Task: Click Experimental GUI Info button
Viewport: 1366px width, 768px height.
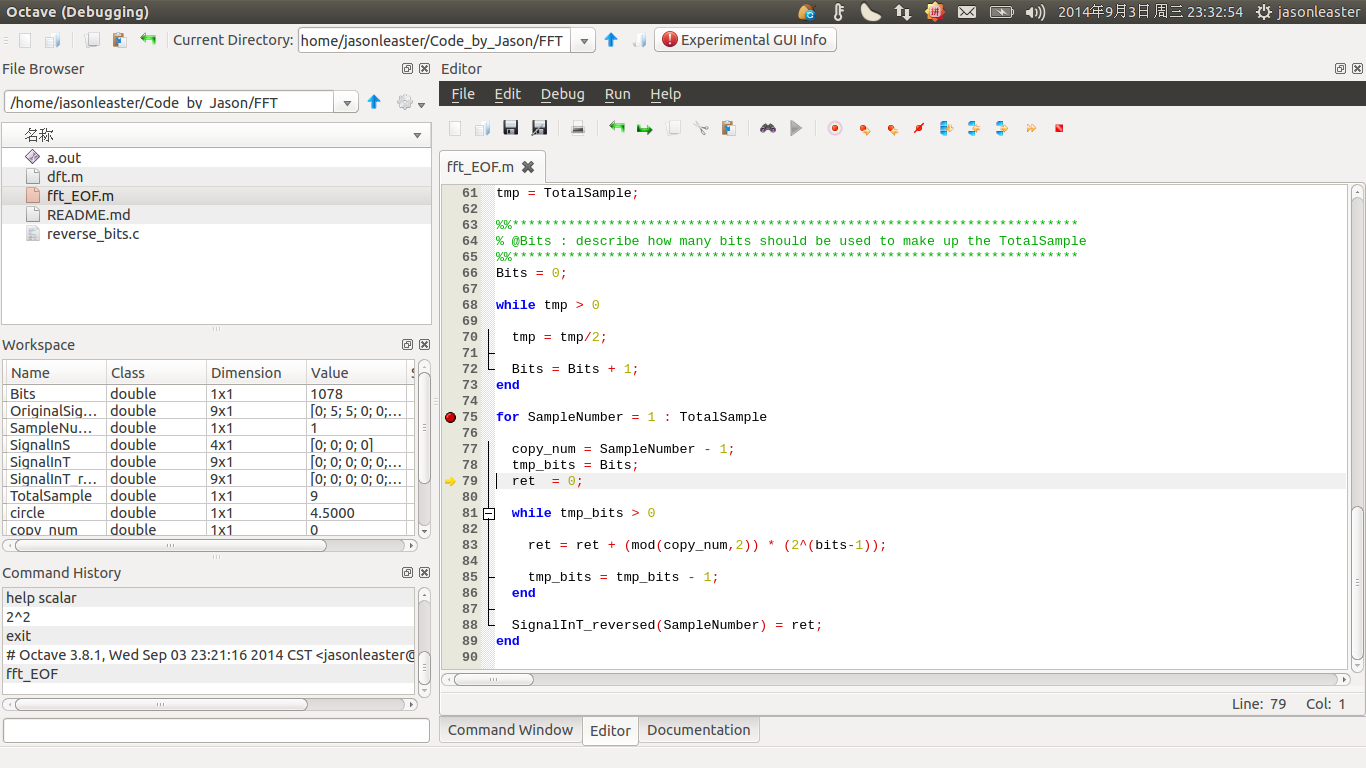Action: tap(745, 40)
